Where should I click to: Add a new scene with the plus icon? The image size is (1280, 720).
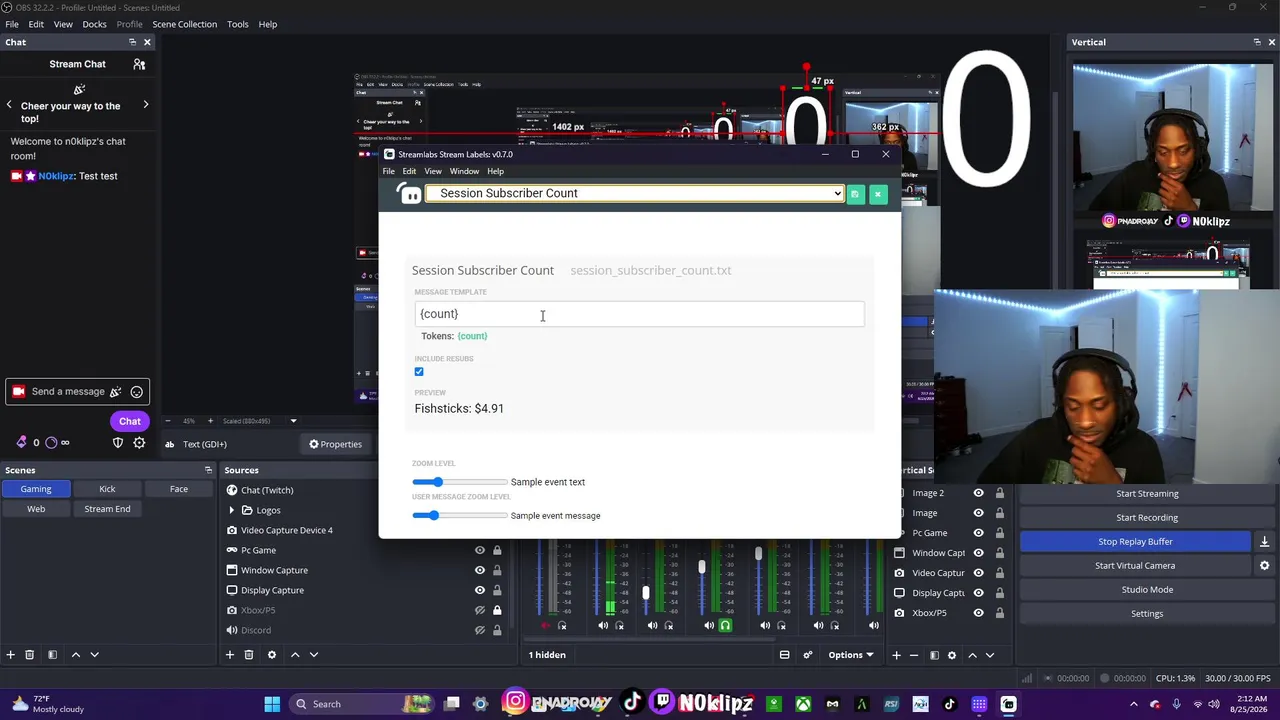tap(10, 654)
